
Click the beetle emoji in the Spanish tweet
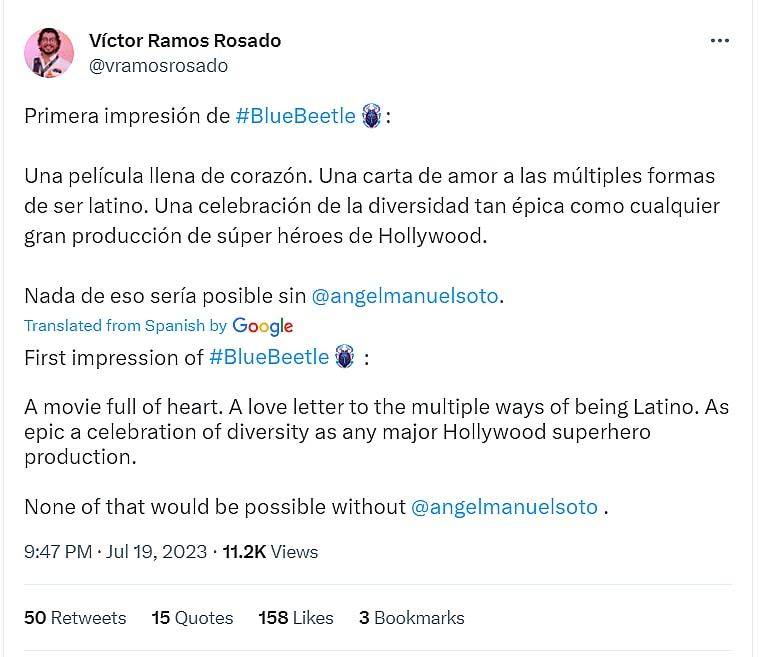tap(372, 116)
